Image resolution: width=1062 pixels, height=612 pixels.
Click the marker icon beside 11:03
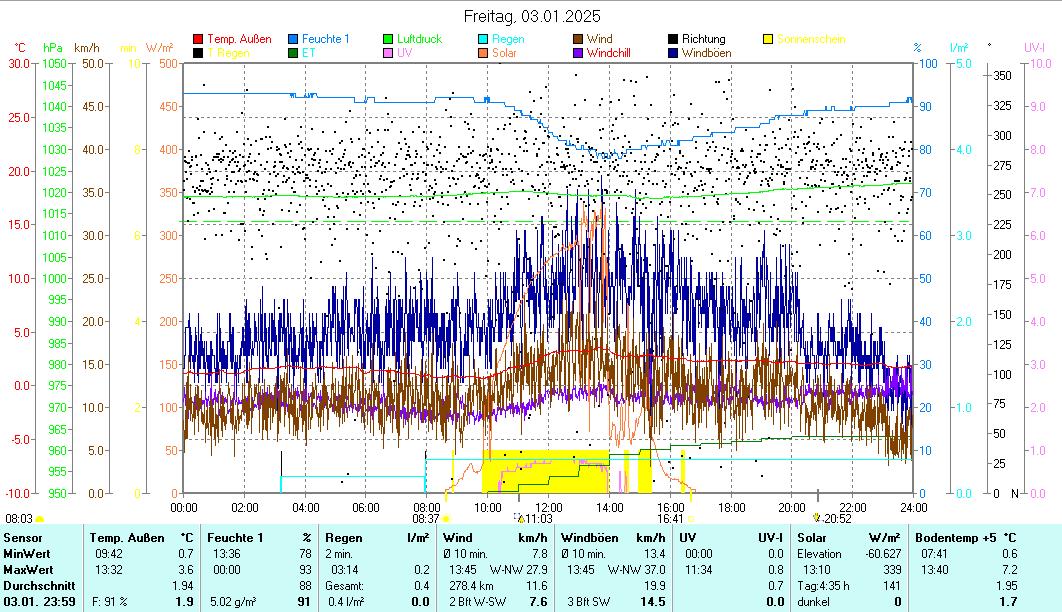(x=519, y=518)
